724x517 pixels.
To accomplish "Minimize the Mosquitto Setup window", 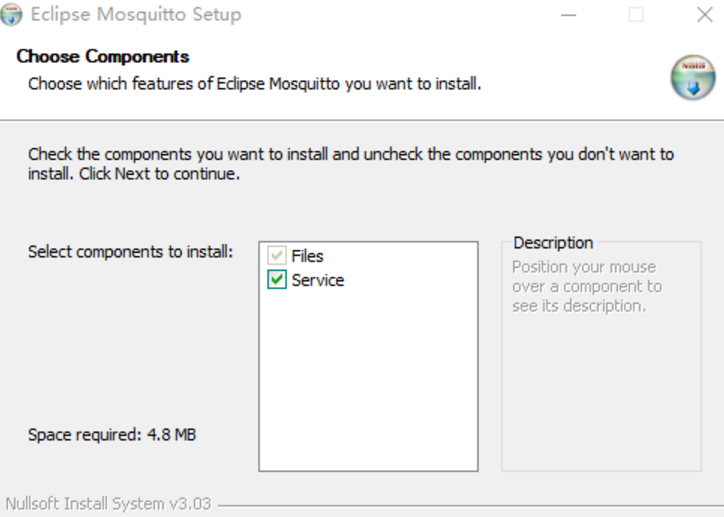I will point(568,15).
